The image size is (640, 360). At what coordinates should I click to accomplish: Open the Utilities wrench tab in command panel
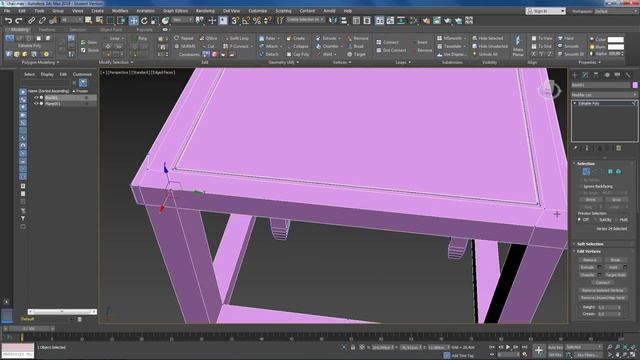coord(628,75)
